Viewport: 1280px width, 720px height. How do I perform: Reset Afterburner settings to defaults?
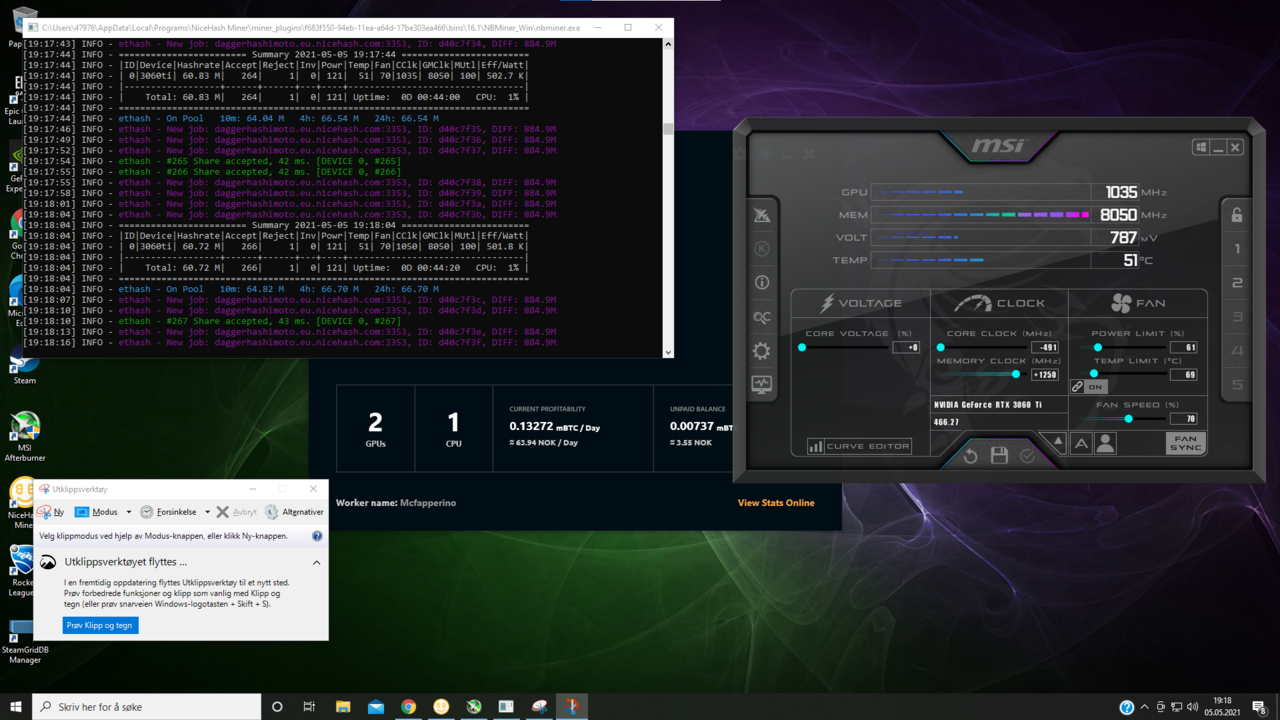(969, 456)
